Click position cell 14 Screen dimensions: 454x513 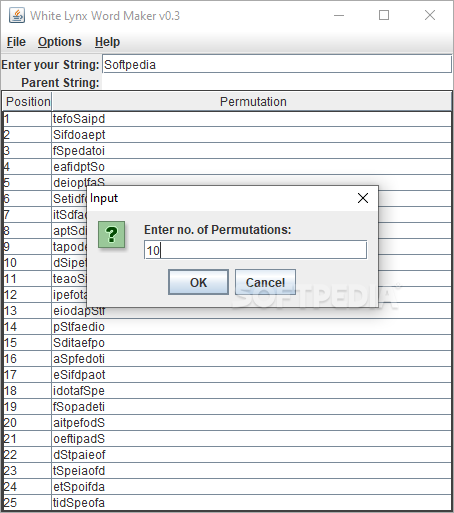(27, 327)
